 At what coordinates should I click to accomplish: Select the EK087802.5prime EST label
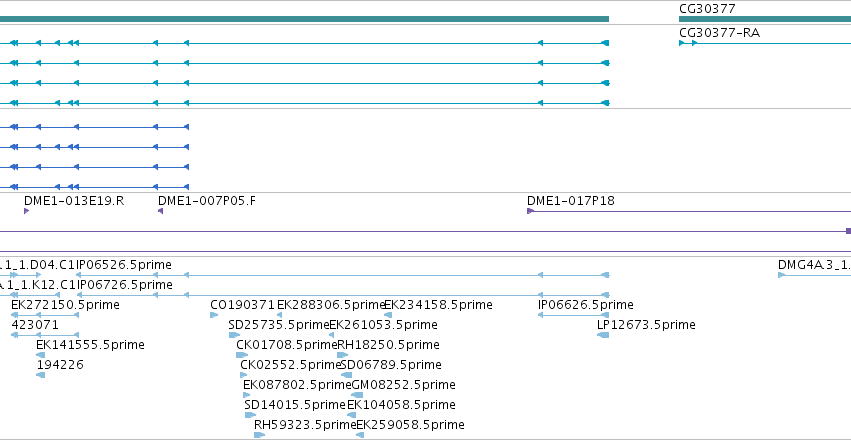(297, 385)
